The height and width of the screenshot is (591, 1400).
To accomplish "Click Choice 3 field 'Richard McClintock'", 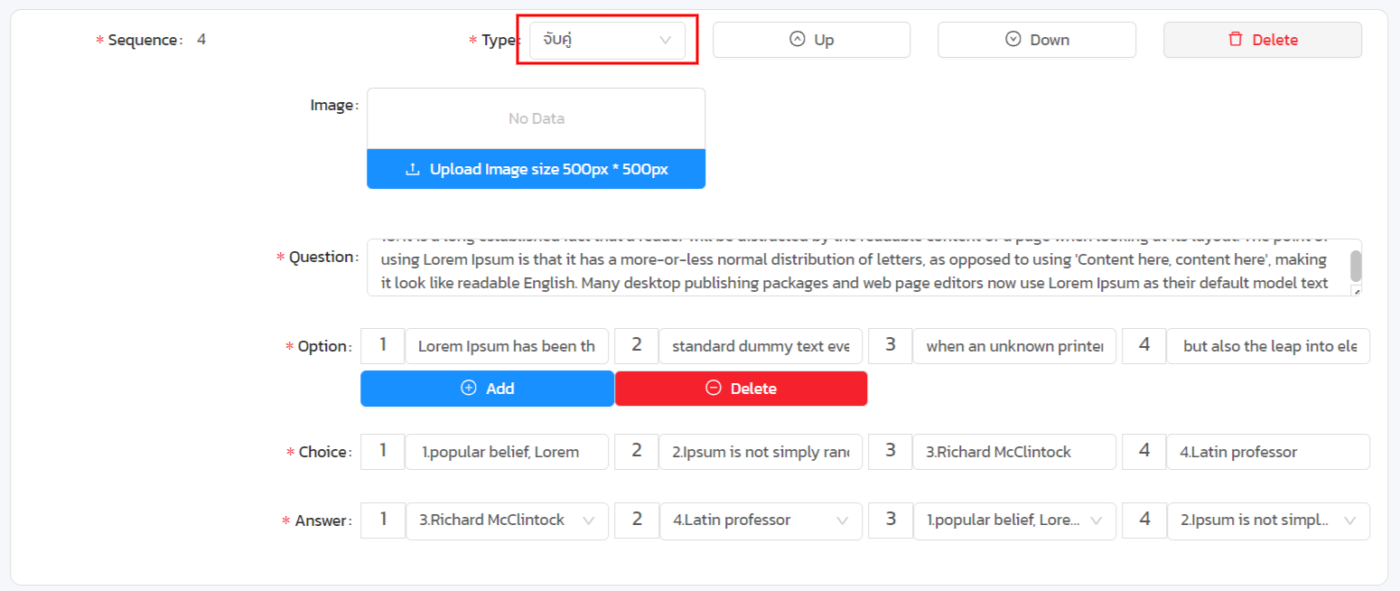I will point(1014,452).
